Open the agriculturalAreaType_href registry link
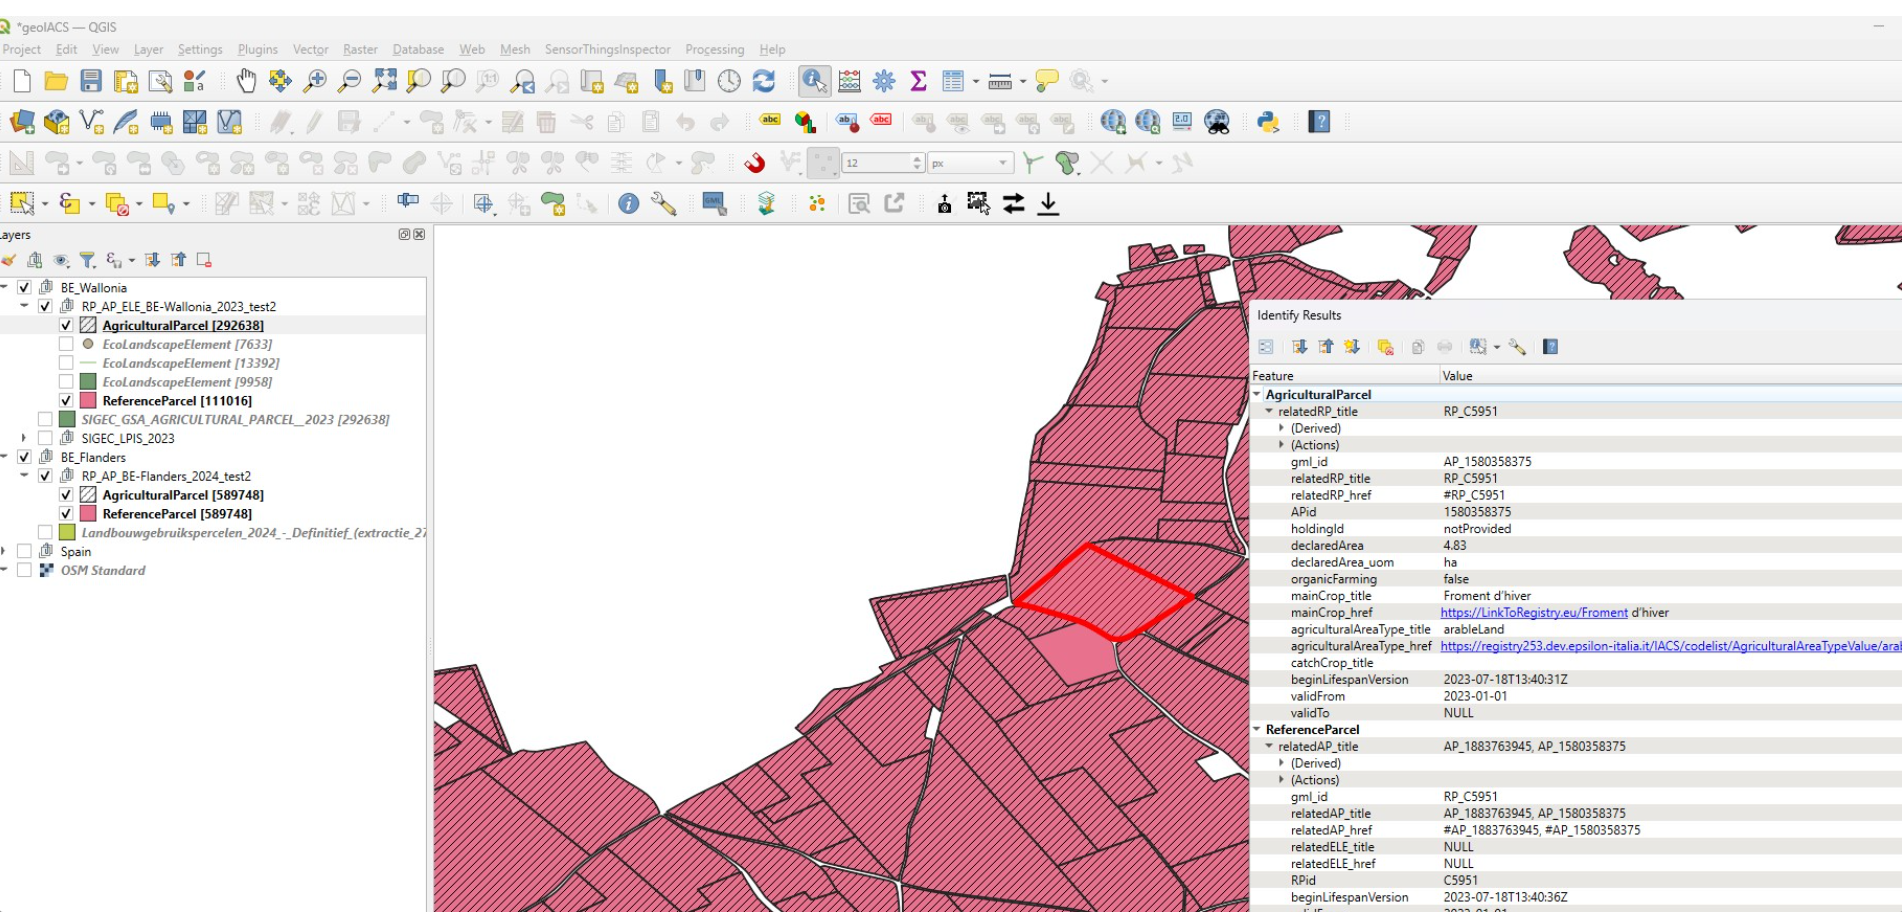This screenshot has width=1902, height=912. (1670, 646)
